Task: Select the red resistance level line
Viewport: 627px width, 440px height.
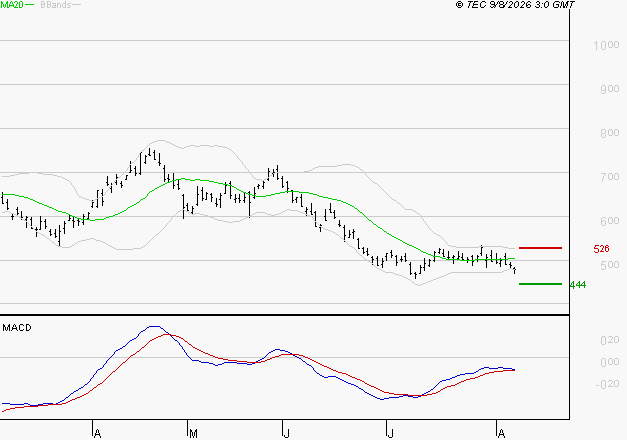Action: [540, 248]
